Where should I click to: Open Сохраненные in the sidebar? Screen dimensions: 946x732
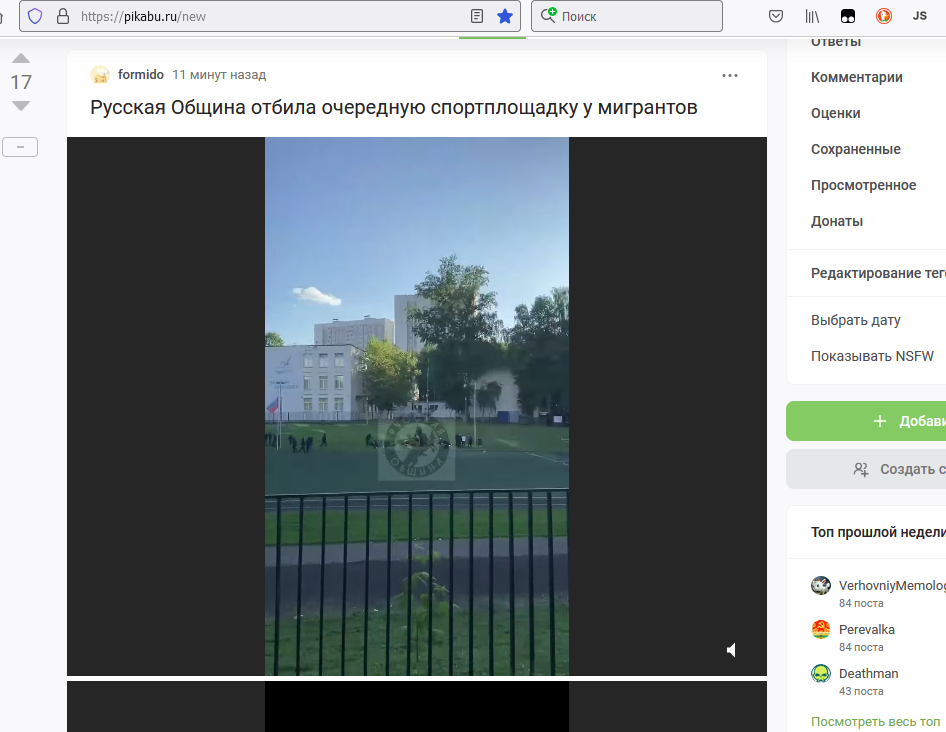[856, 149]
